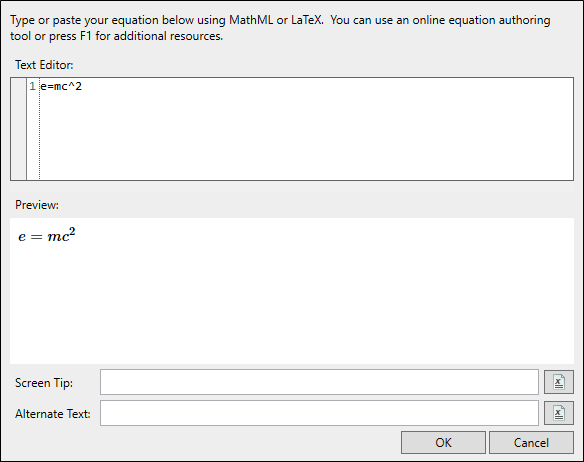Click empty space inside the Text Editor box
This screenshot has height=462, width=584.
point(305,138)
